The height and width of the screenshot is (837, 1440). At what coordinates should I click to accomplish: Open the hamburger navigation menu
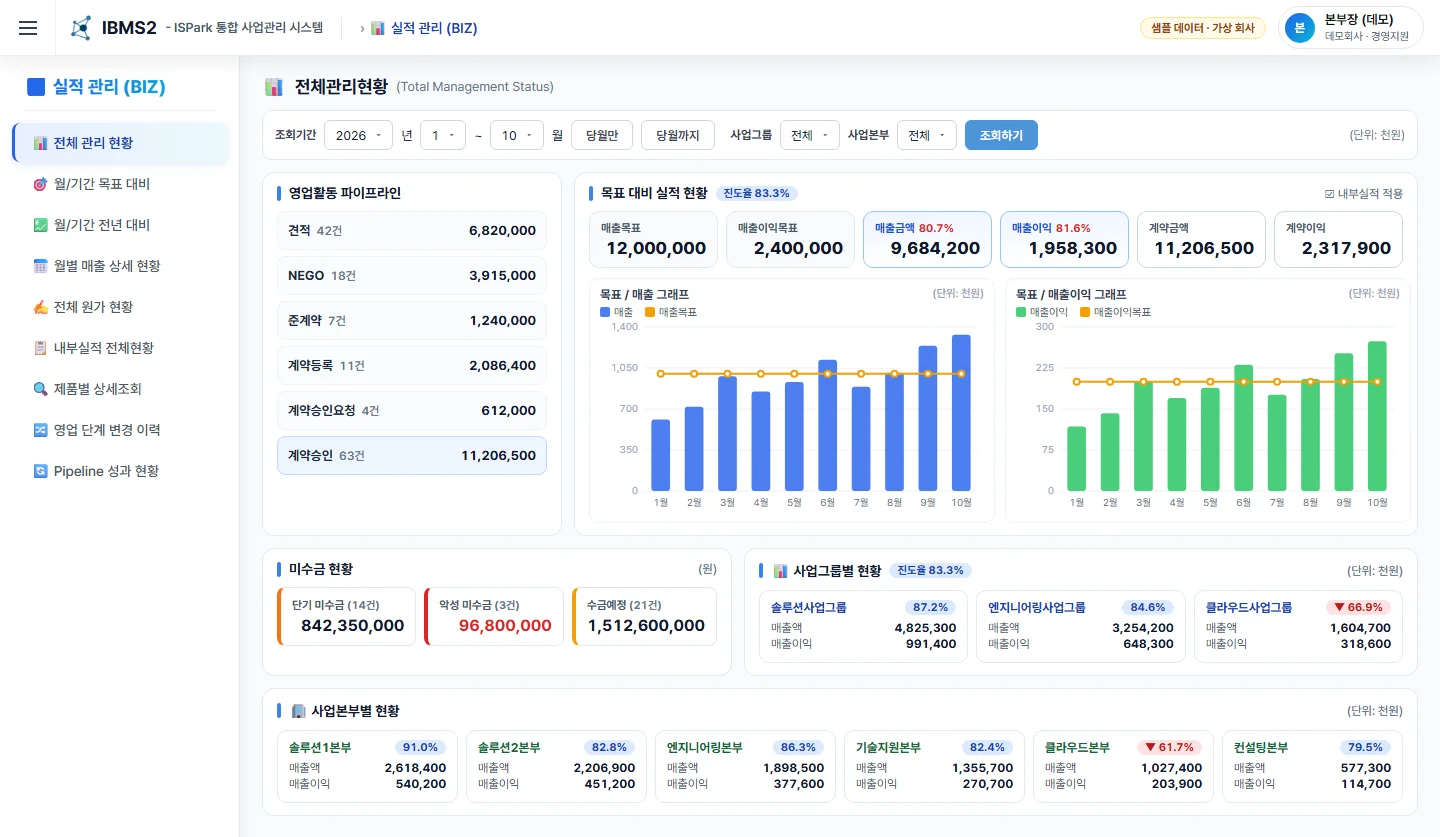tap(28, 28)
